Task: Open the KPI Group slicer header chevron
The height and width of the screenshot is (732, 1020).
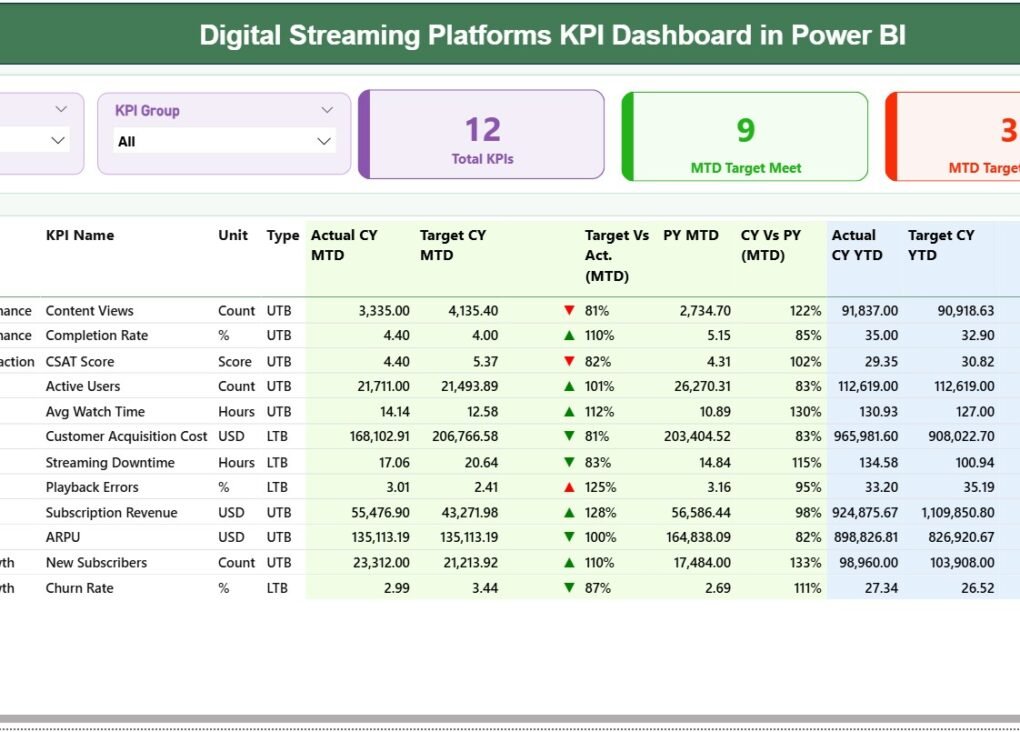Action: click(x=327, y=110)
